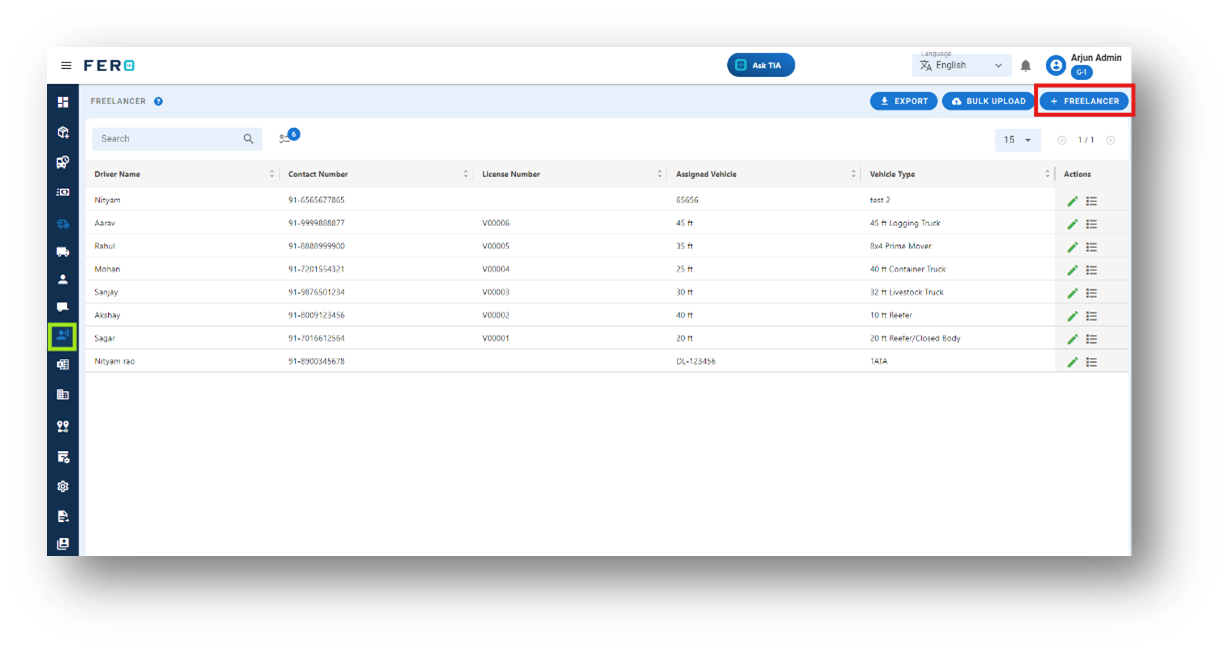Click the pencil icon for Sanjay
Screen dimensions: 1231x651
pos(1072,293)
